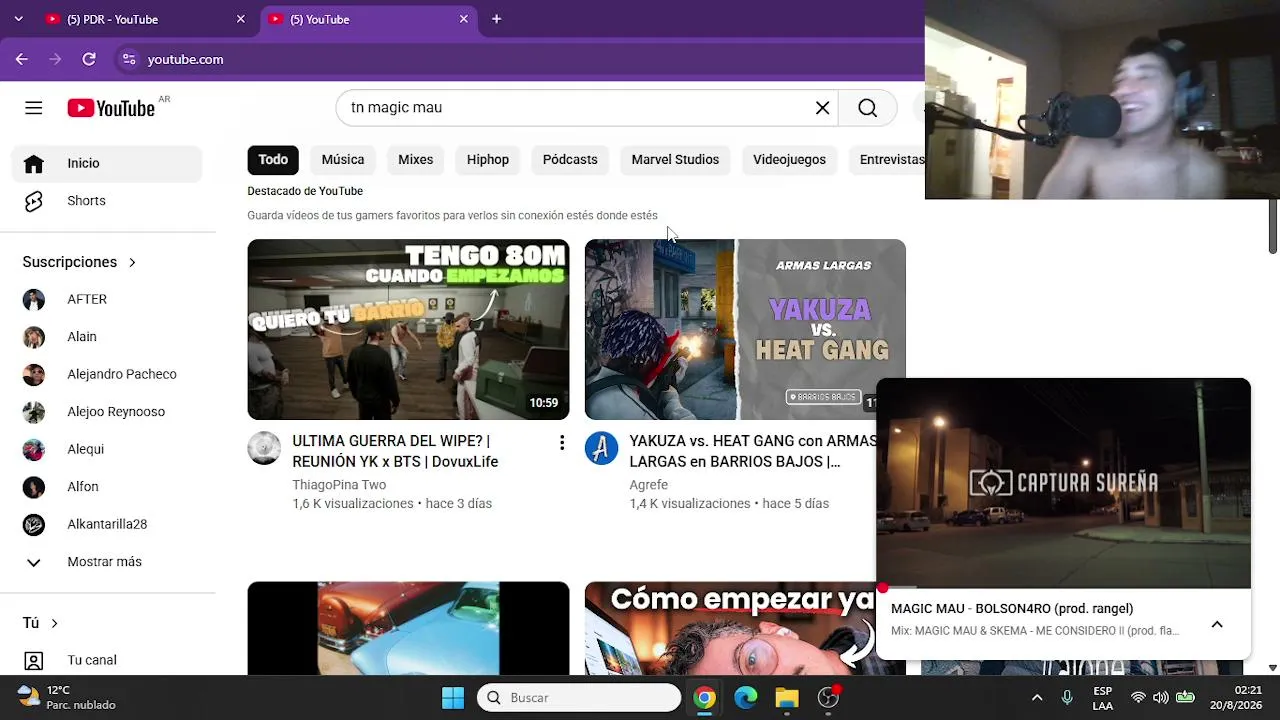Click the page vertical scrollbar thumb

click(1273, 226)
